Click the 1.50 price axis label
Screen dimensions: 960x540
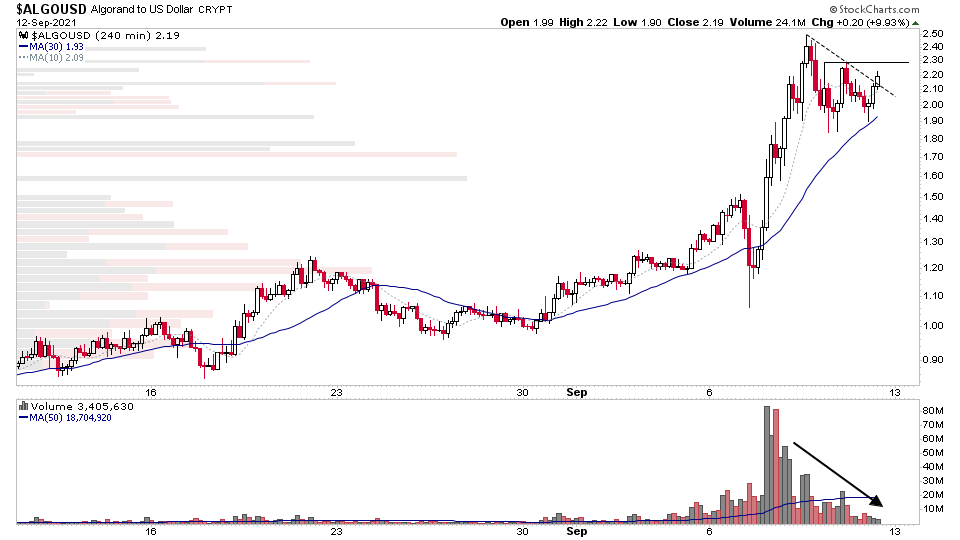(x=932, y=197)
